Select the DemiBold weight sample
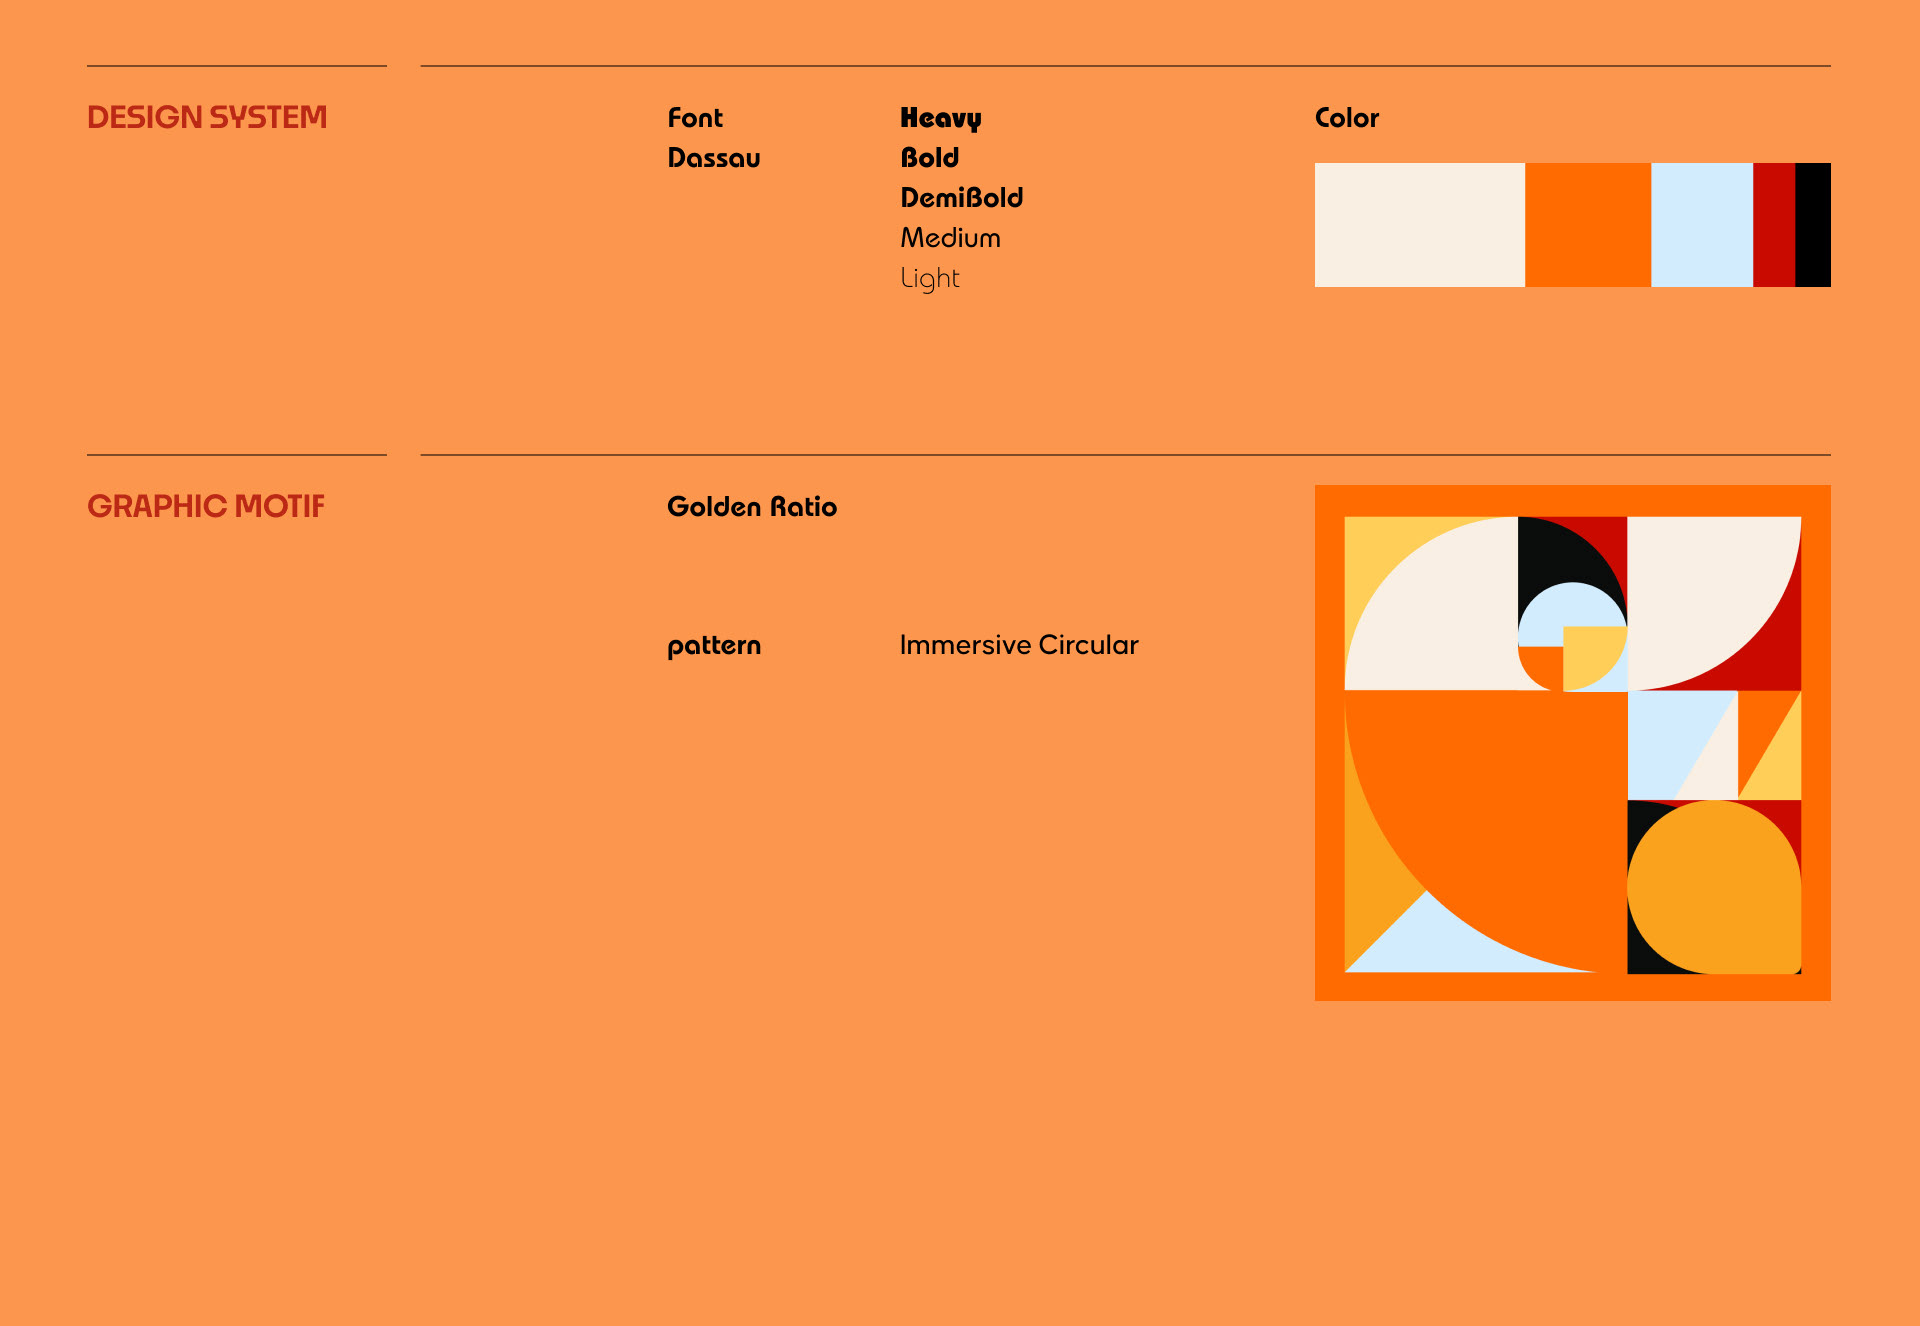 click(962, 198)
